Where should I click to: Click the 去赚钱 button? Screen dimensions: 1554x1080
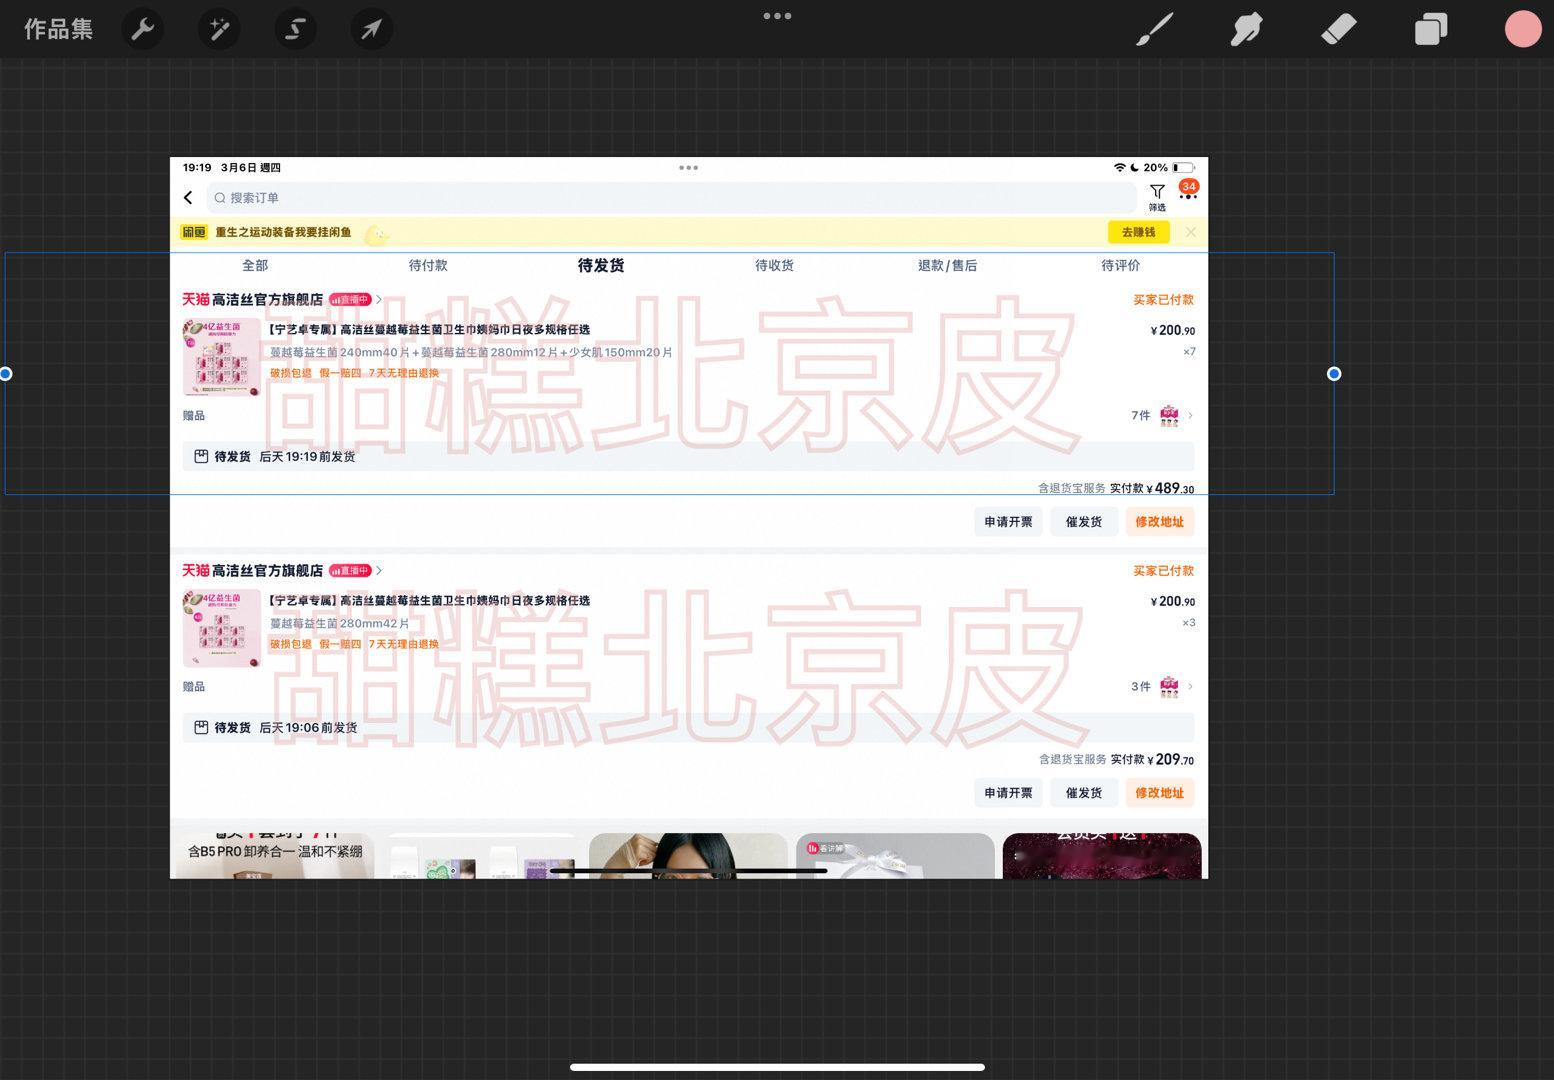click(x=1138, y=232)
